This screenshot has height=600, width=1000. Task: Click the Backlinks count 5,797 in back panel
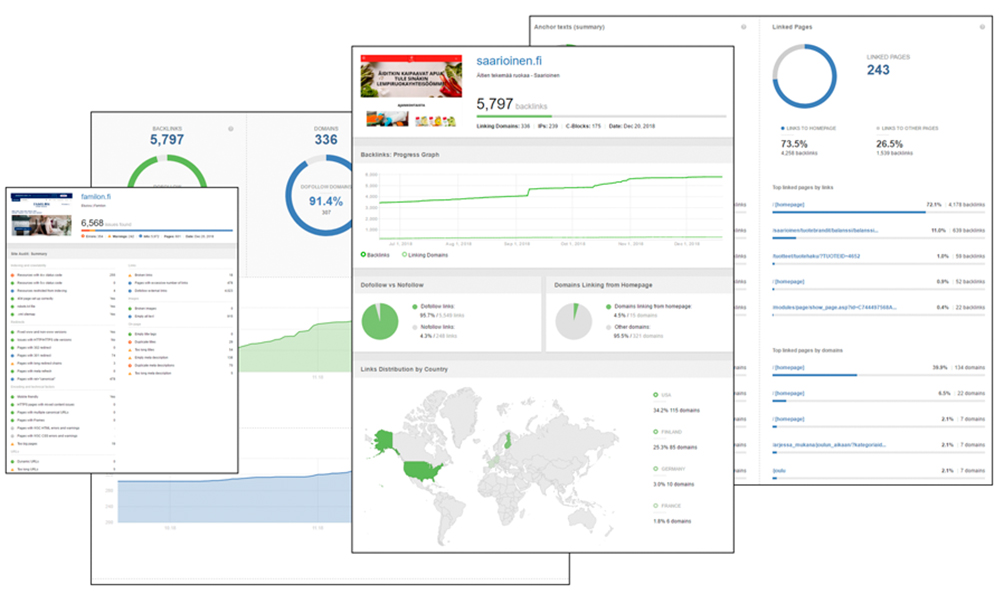click(167, 140)
